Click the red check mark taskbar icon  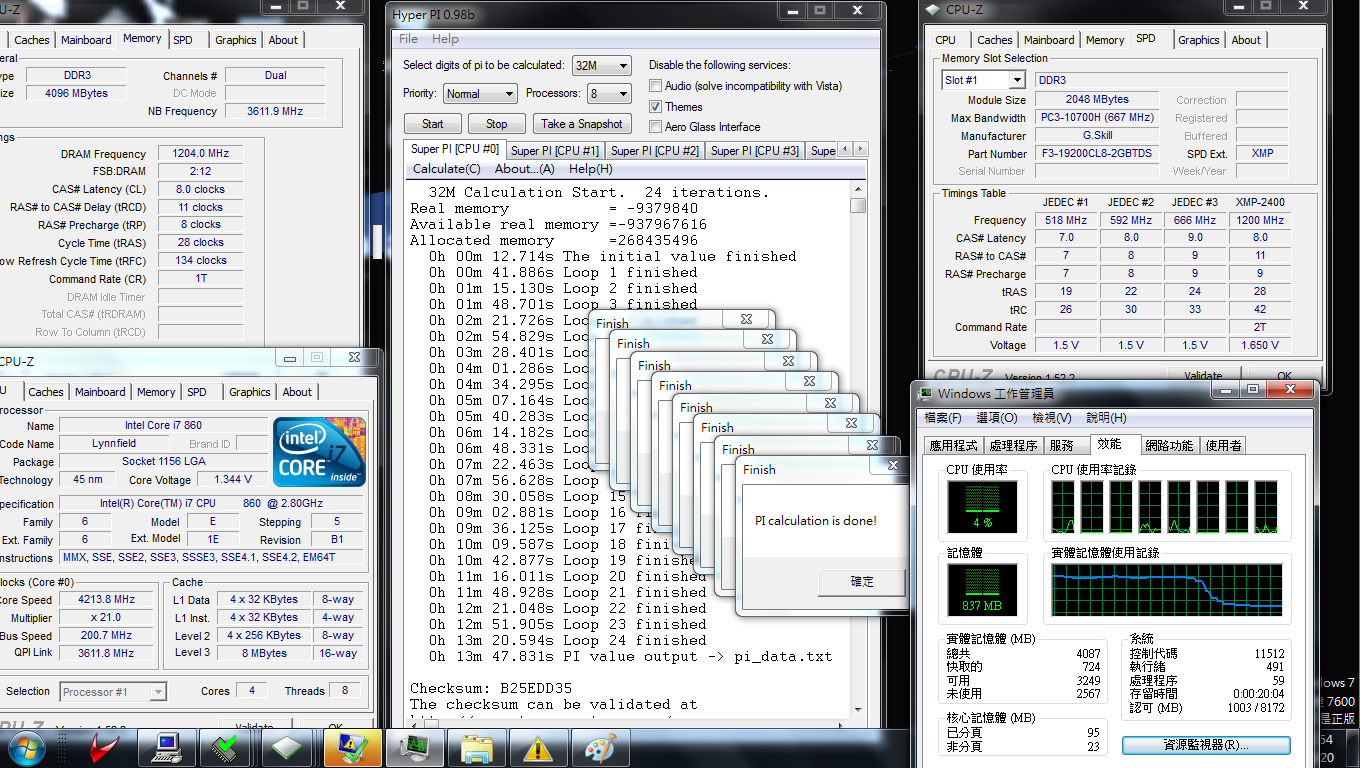click(104, 748)
